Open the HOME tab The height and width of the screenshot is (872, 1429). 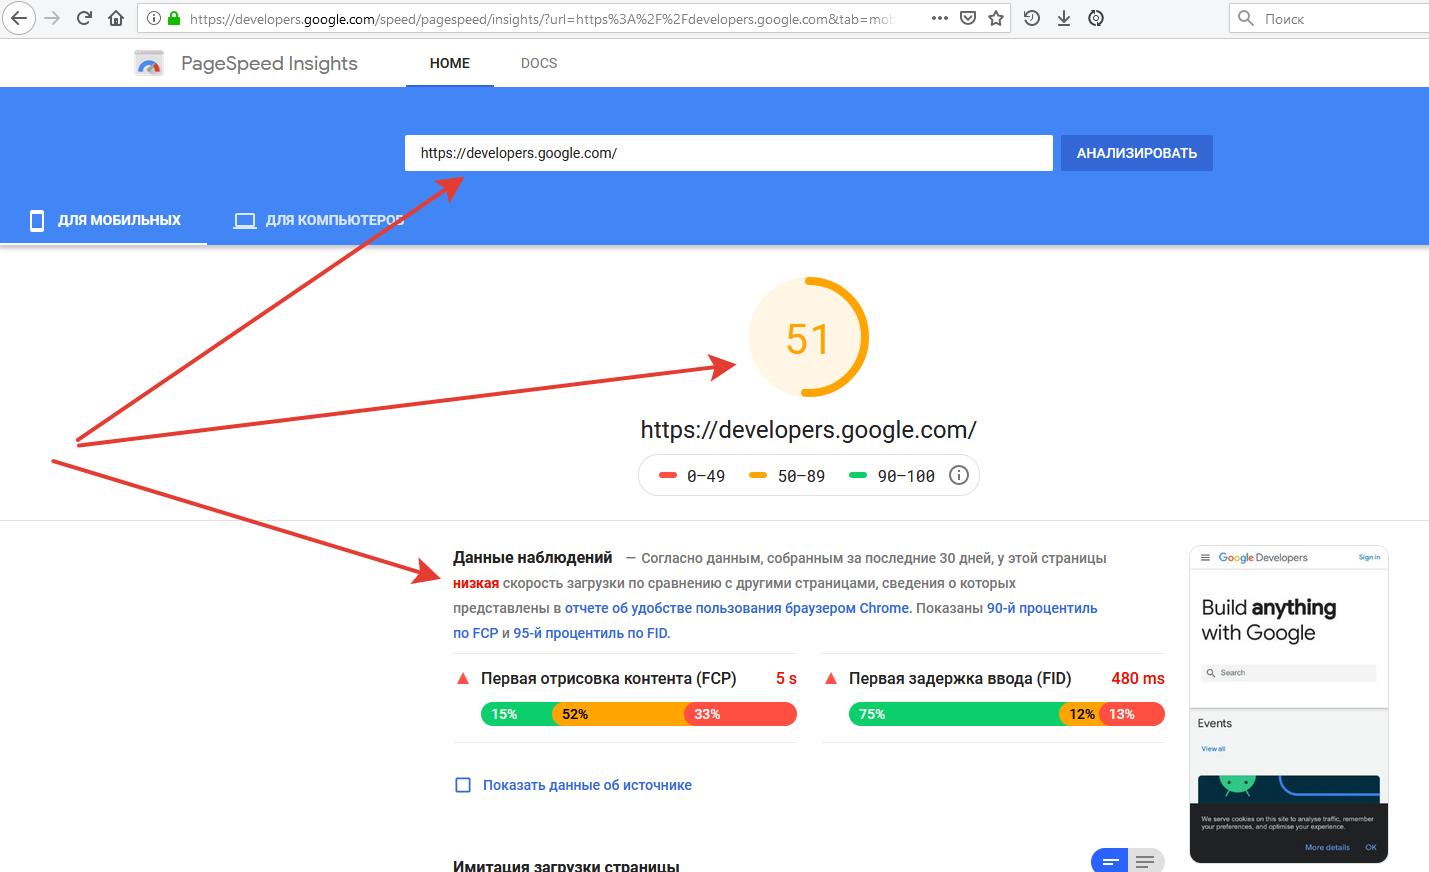click(450, 63)
